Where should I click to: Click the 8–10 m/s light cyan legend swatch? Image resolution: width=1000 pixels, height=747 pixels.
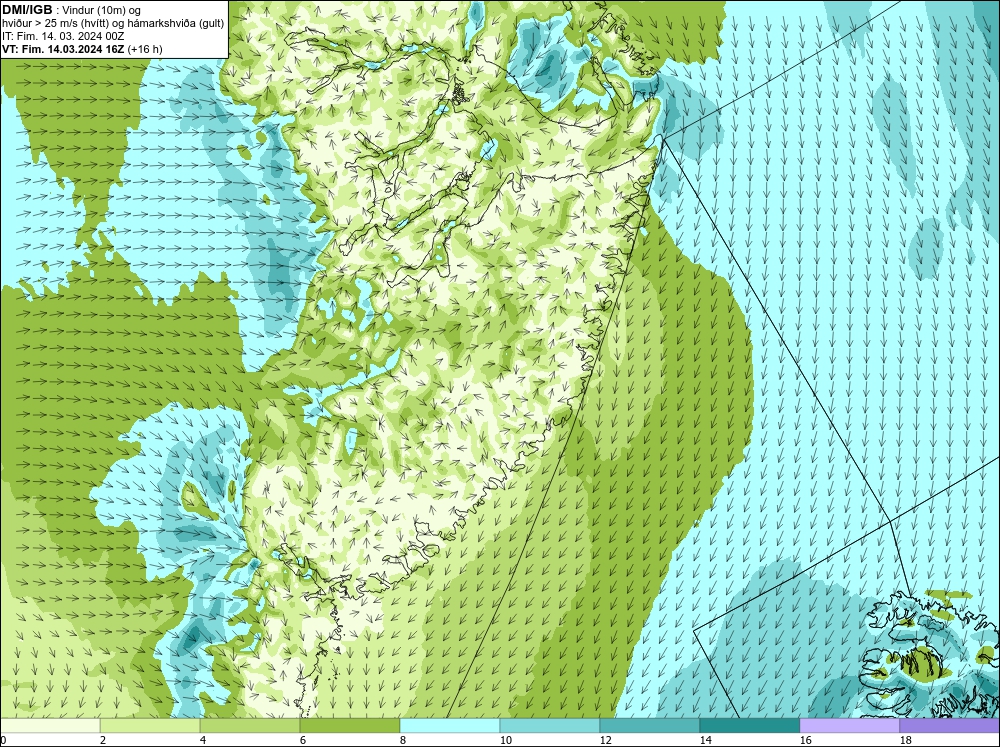450,726
